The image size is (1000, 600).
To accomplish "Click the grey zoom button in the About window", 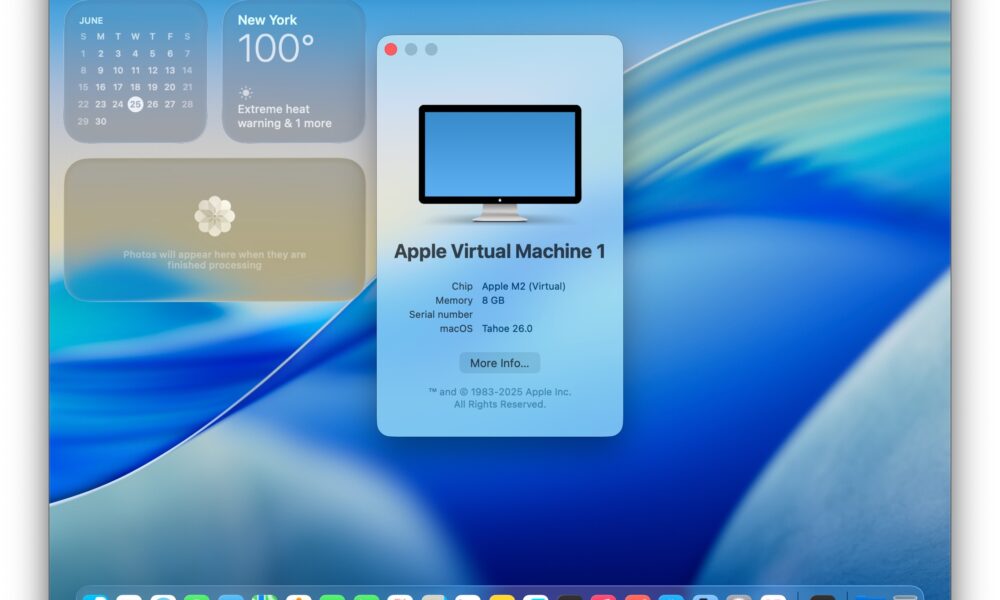I will point(432,49).
